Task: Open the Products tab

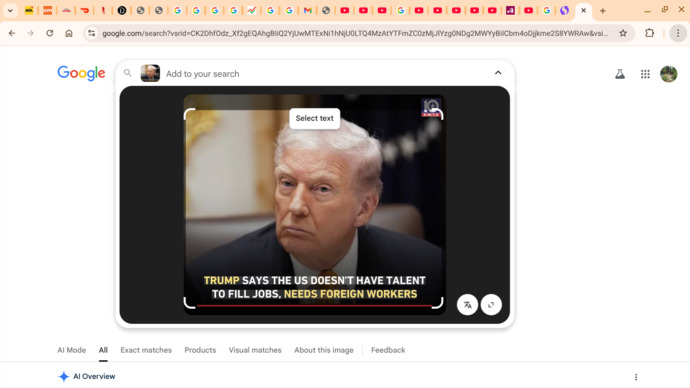Action: click(200, 350)
